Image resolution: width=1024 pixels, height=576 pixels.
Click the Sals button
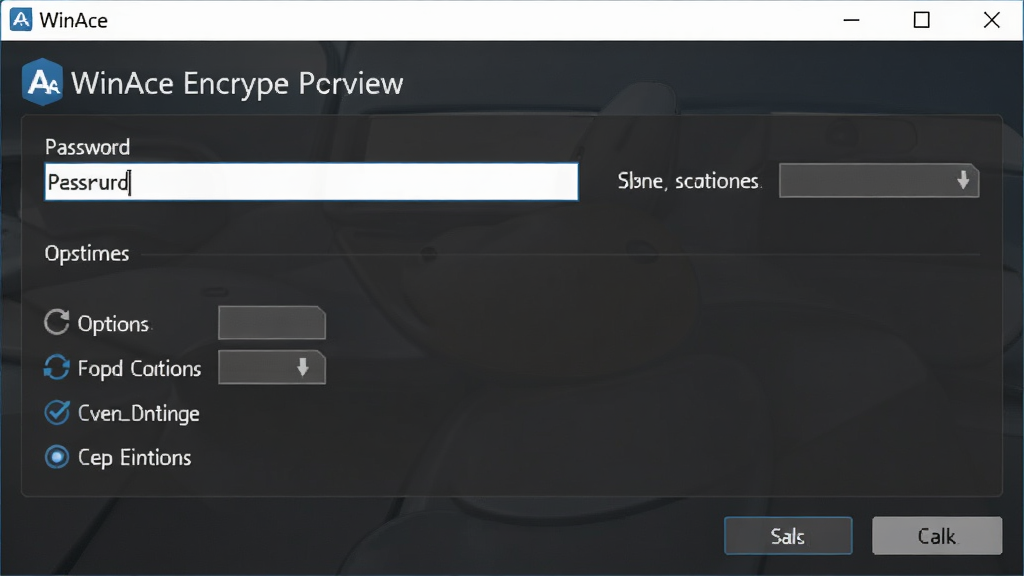[x=788, y=536]
